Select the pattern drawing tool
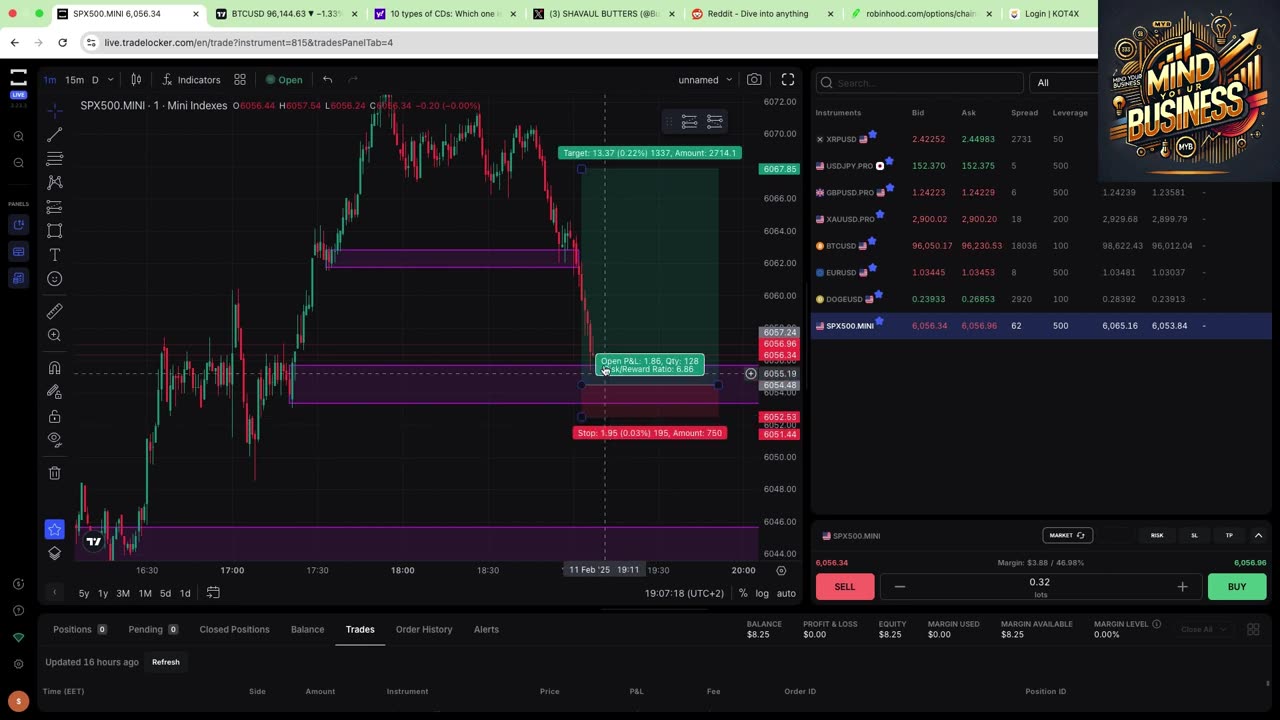The width and height of the screenshot is (1280, 720). click(55, 182)
